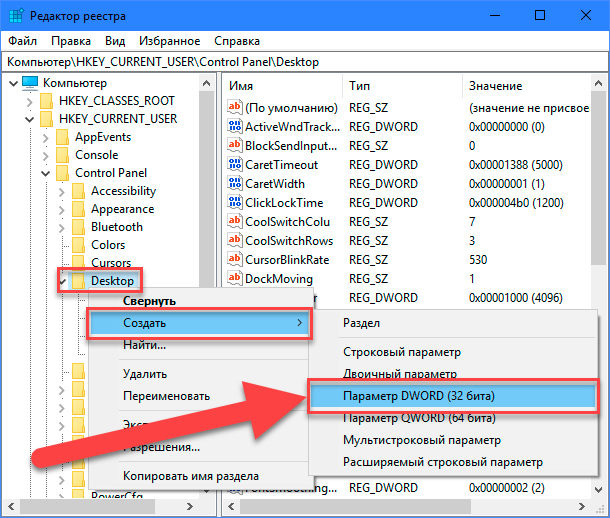Click the Console folder icon
610x518 pixels.
point(62,155)
